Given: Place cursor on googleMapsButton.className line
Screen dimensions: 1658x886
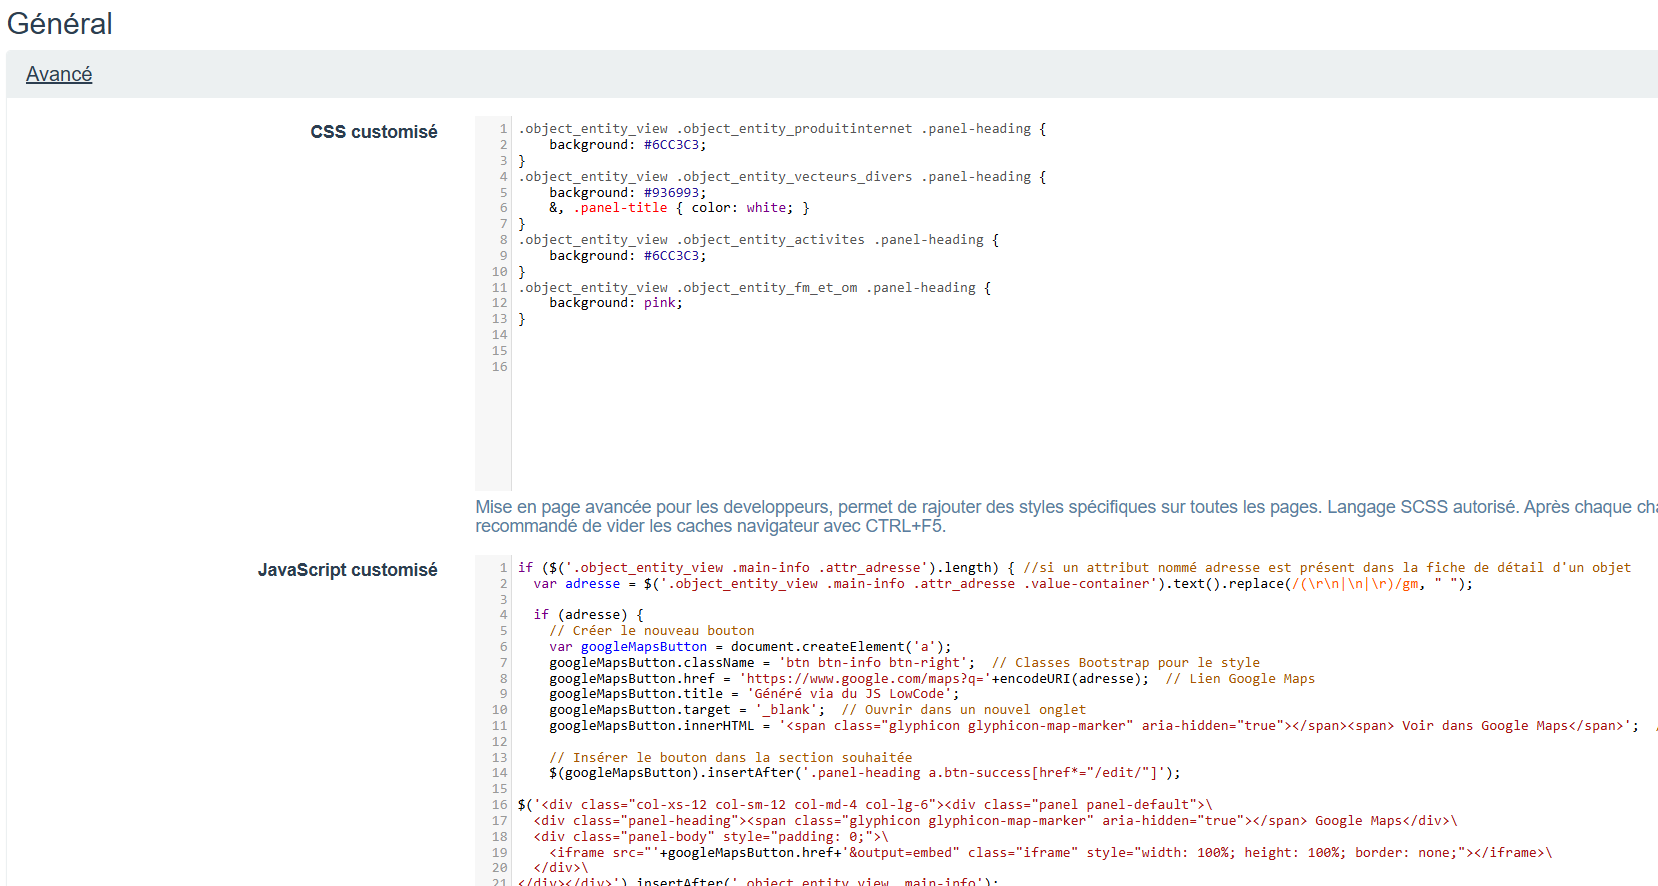Looking at the screenshot, I should (x=660, y=663).
